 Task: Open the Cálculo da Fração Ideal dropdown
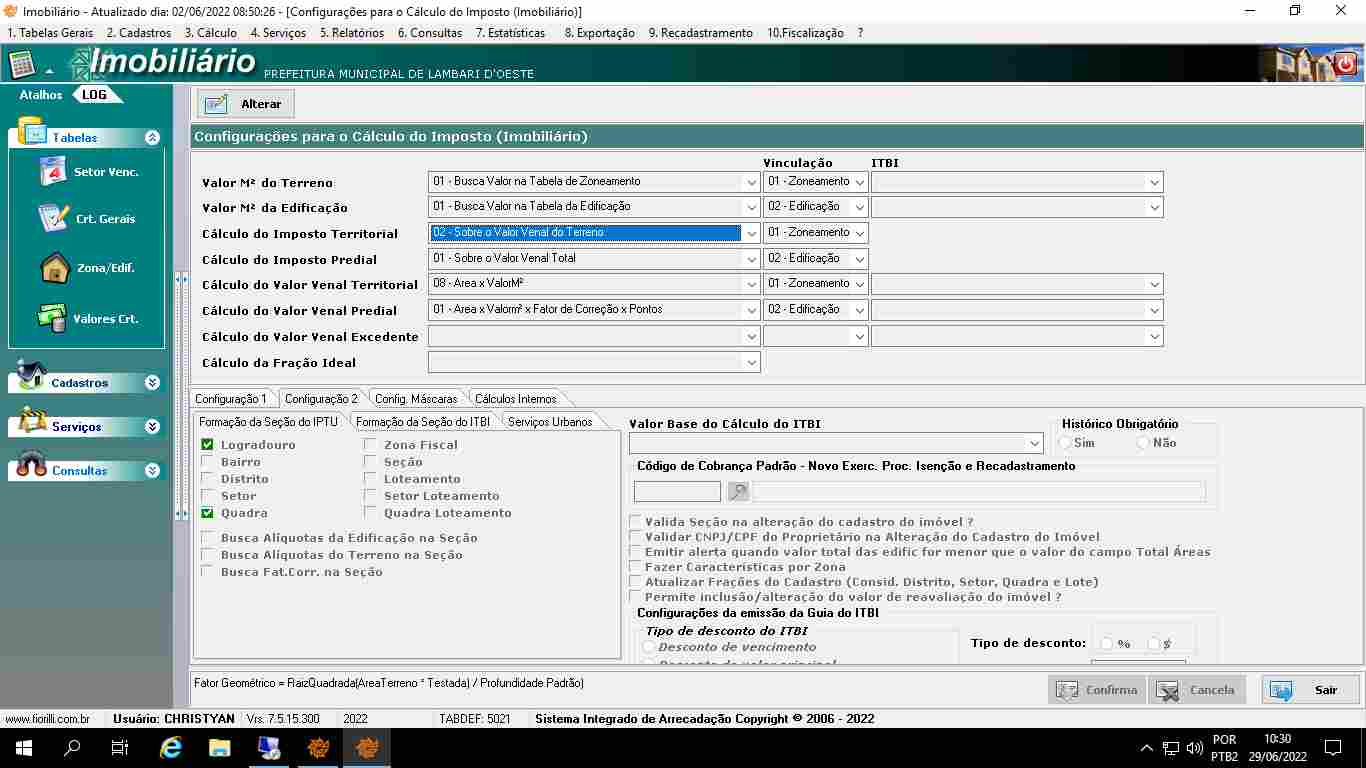pyautogui.click(x=751, y=363)
